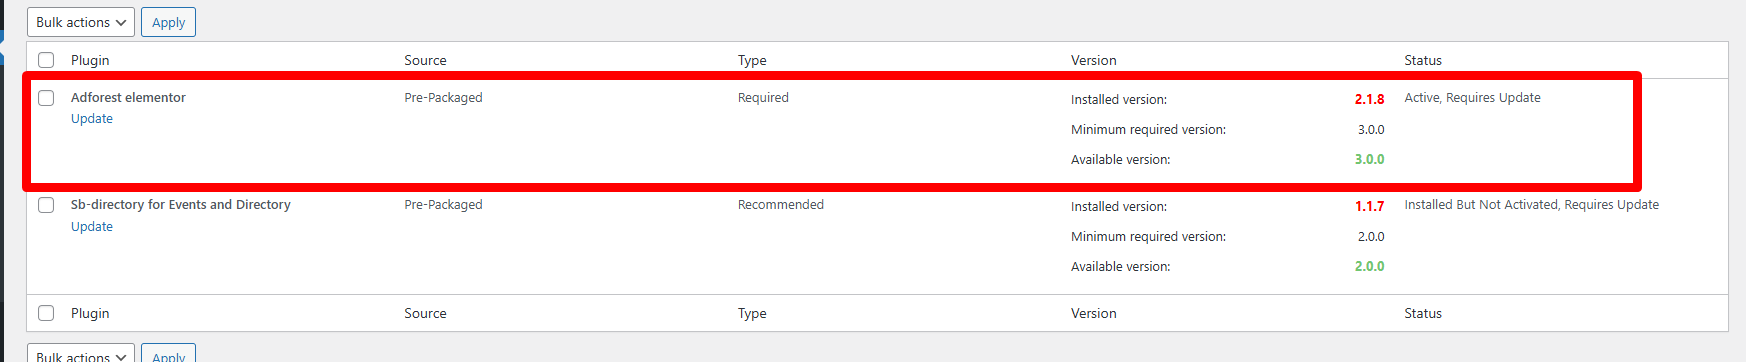The height and width of the screenshot is (362, 1746).
Task: Click the bottom Apply button
Action: (x=168, y=354)
